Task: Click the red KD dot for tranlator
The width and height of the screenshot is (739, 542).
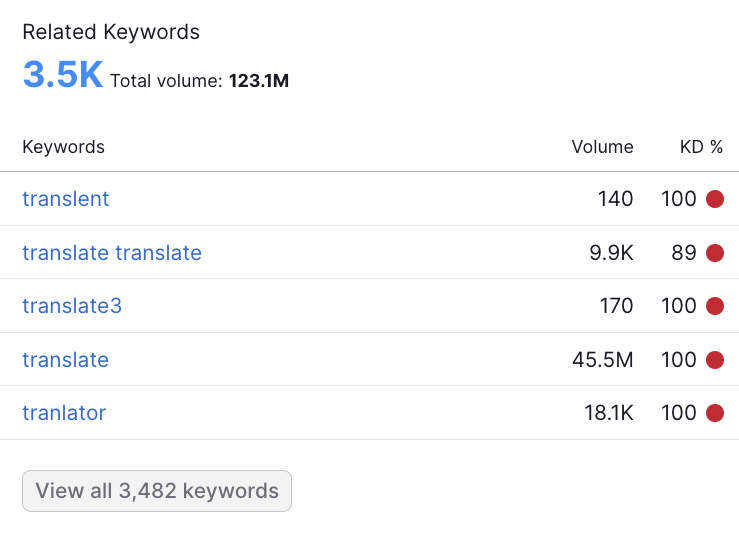Action: click(x=714, y=413)
